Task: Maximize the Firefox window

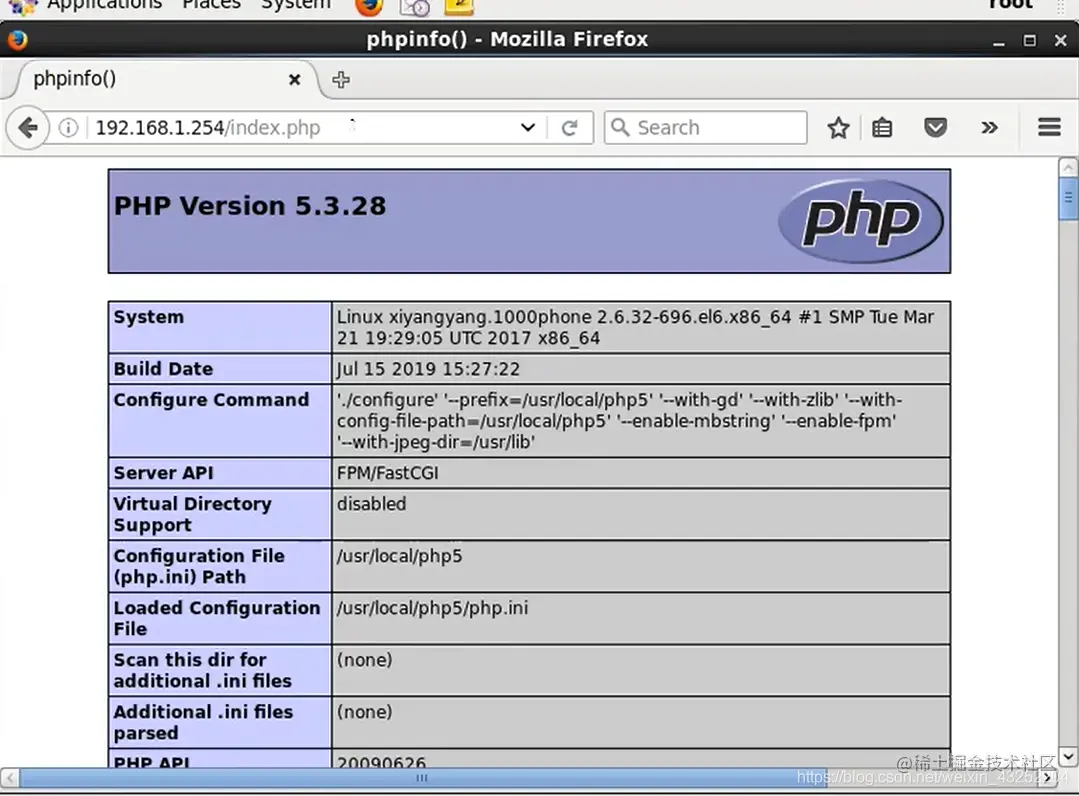Action: [1029, 41]
